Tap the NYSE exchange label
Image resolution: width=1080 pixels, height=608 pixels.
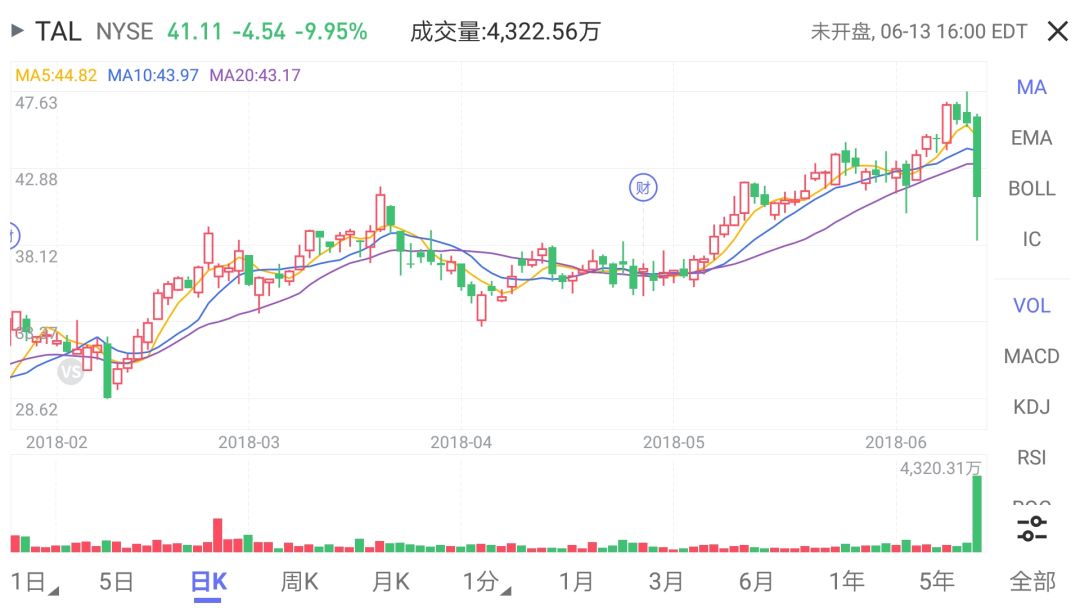(x=125, y=32)
